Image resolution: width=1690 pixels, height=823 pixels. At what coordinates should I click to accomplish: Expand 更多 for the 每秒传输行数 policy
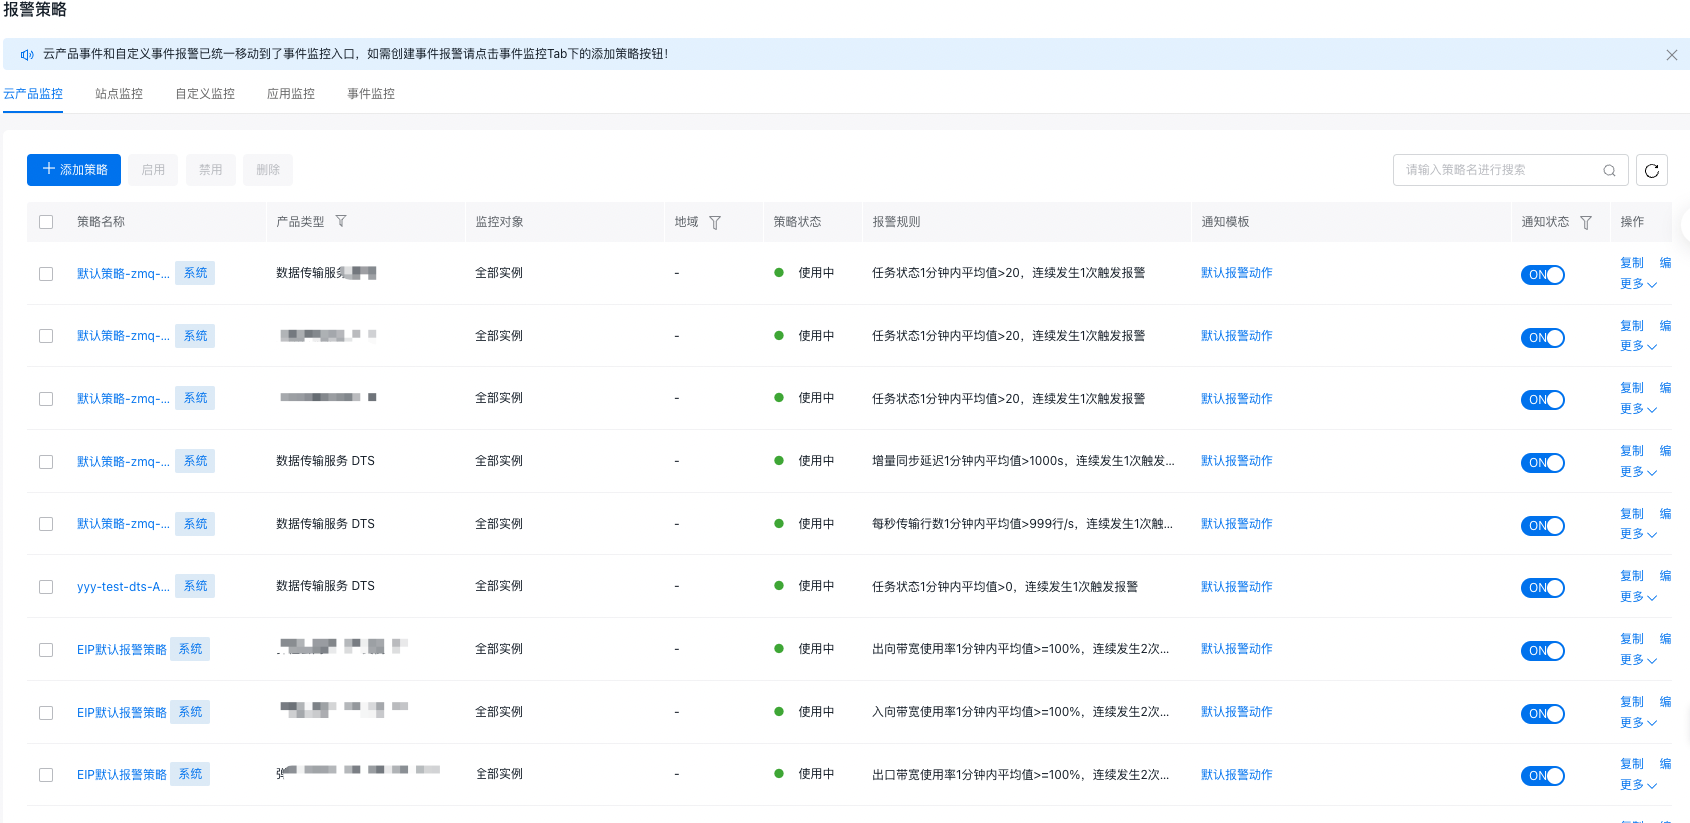(1638, 534)
